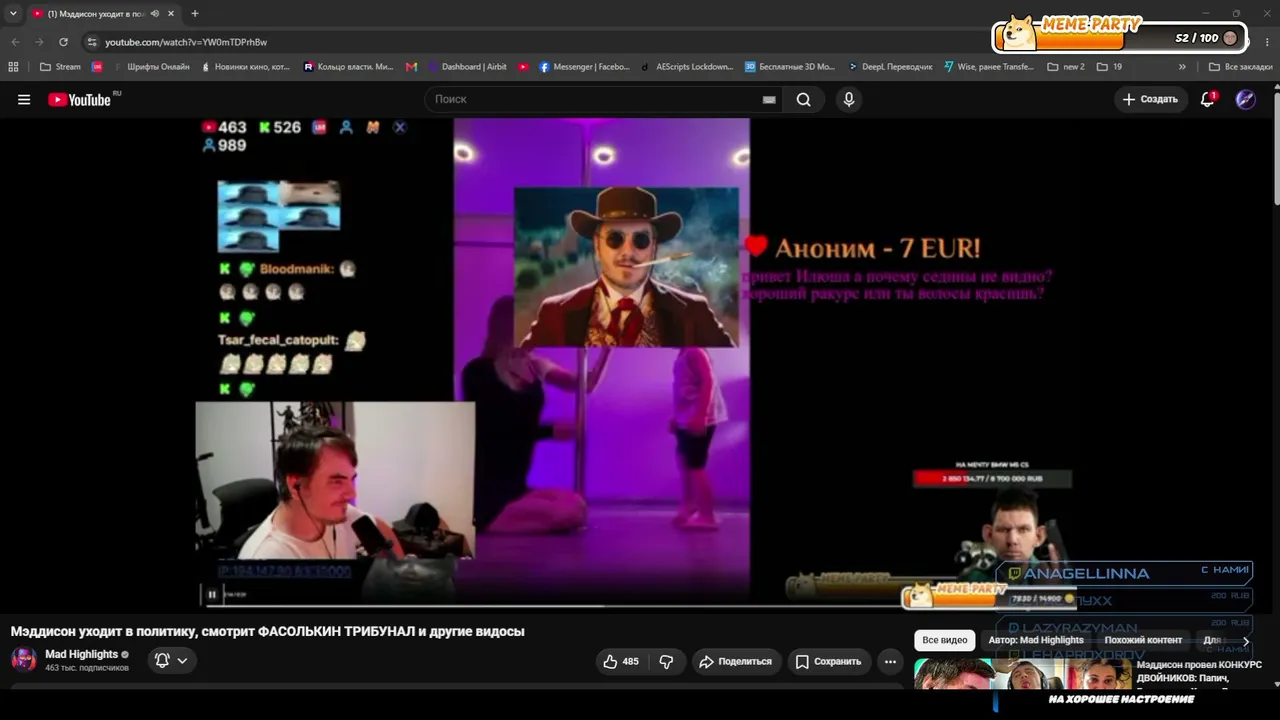Open the Шрифты Онлайн bookmark
The width and height of the screenshot is (1280, 720).
point(151,67)
